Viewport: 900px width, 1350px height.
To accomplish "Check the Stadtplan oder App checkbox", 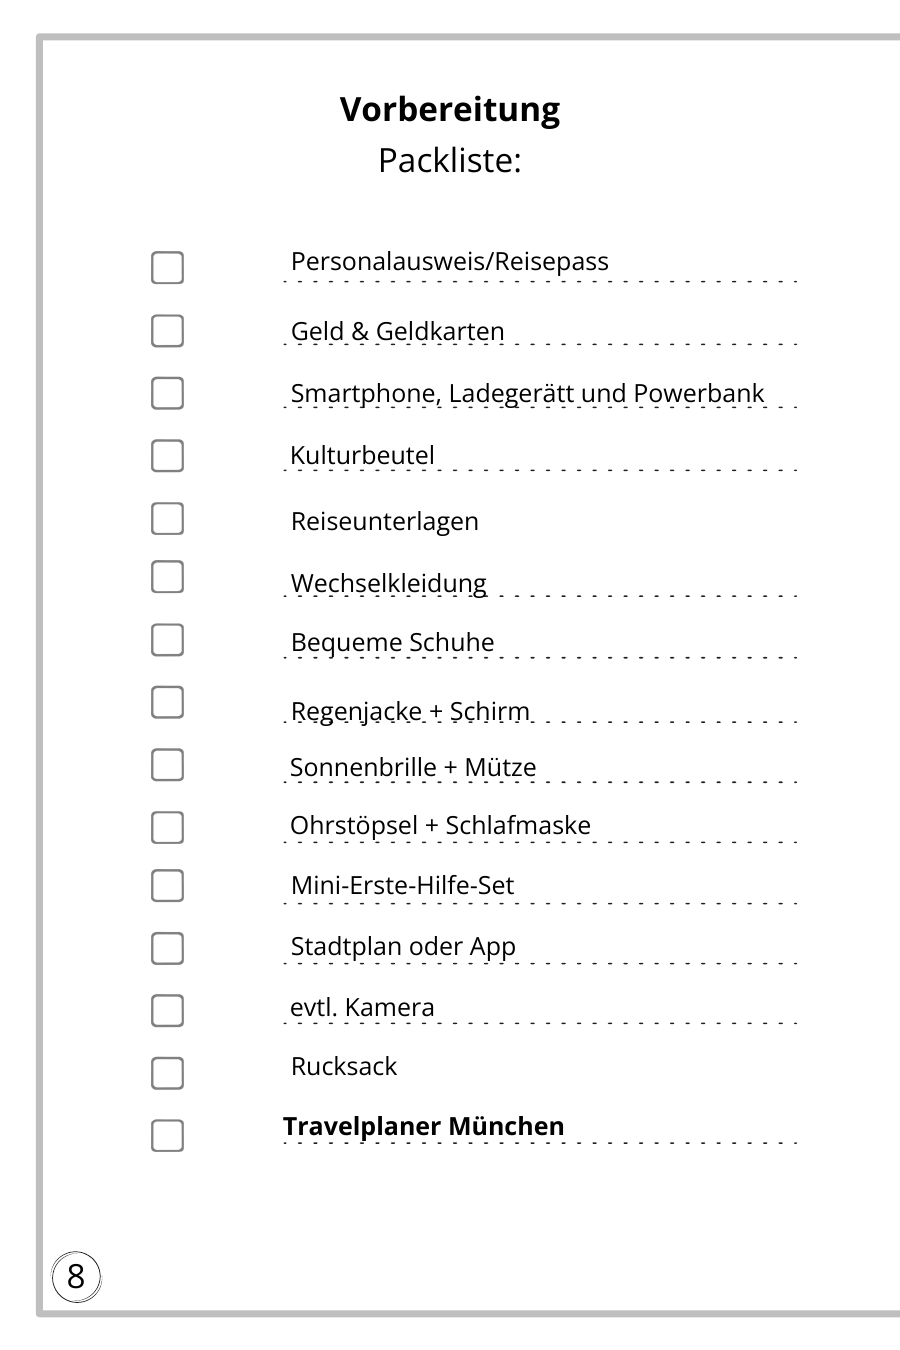I will coord(167,948).
